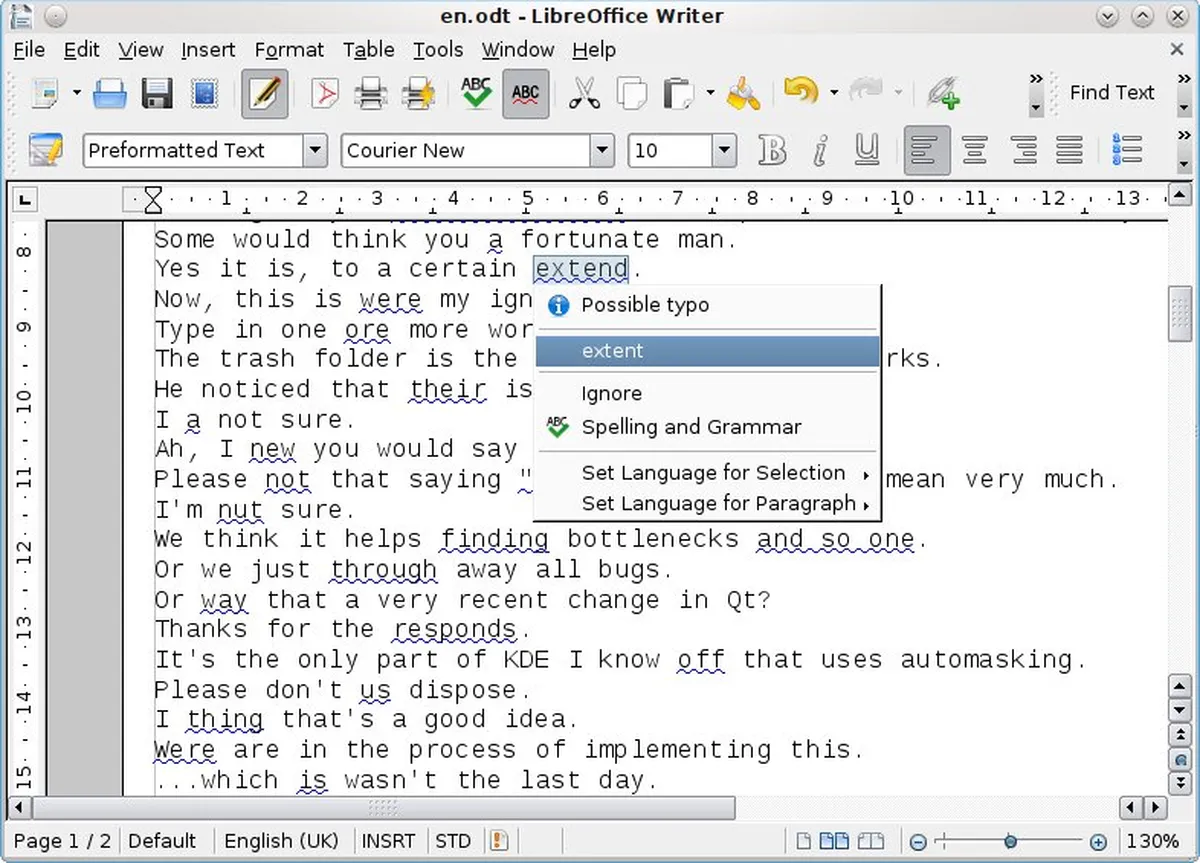This screenshot has height=863, width=1200.
Task: Select Ignore in the context menu
Action: click(708, 394)
